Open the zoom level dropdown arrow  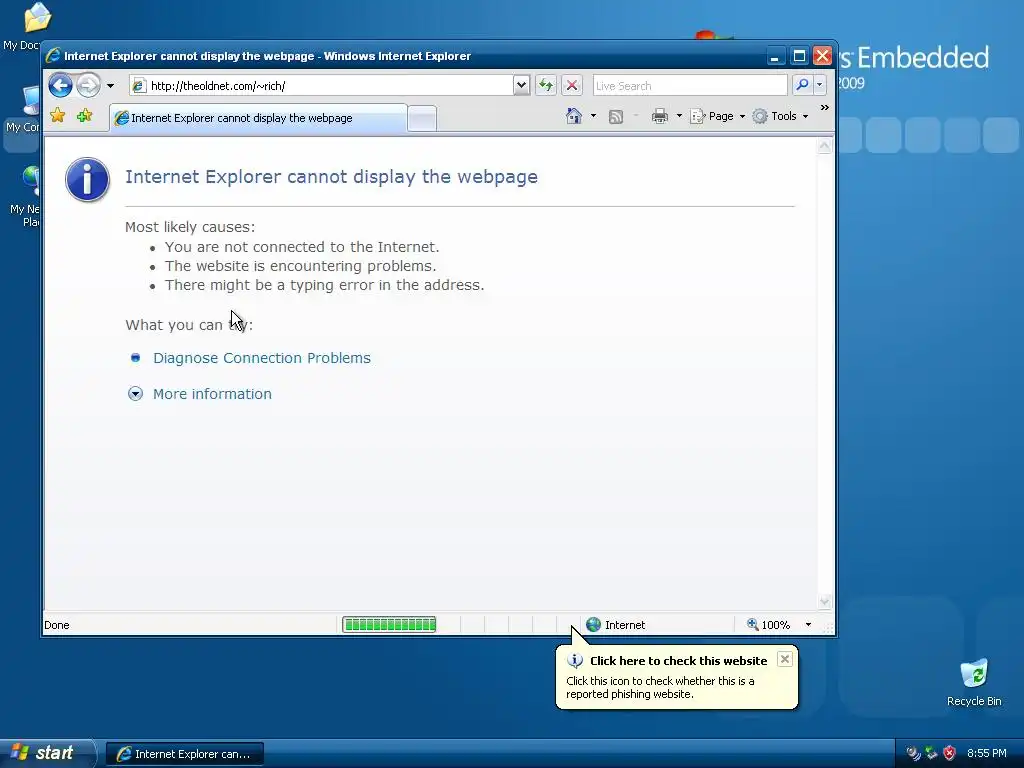click(x=808, y=625)
